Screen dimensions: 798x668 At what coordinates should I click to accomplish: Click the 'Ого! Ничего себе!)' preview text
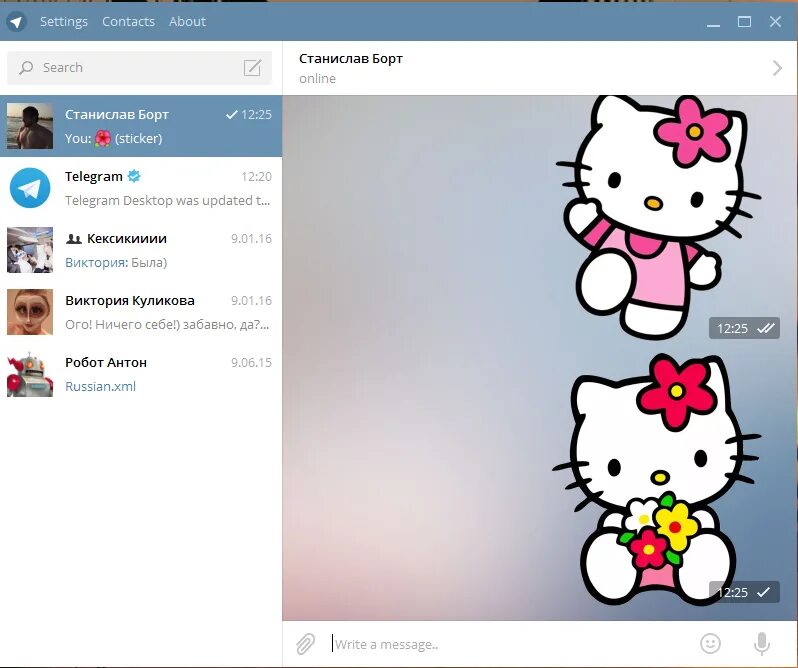[x=167, y=325]
